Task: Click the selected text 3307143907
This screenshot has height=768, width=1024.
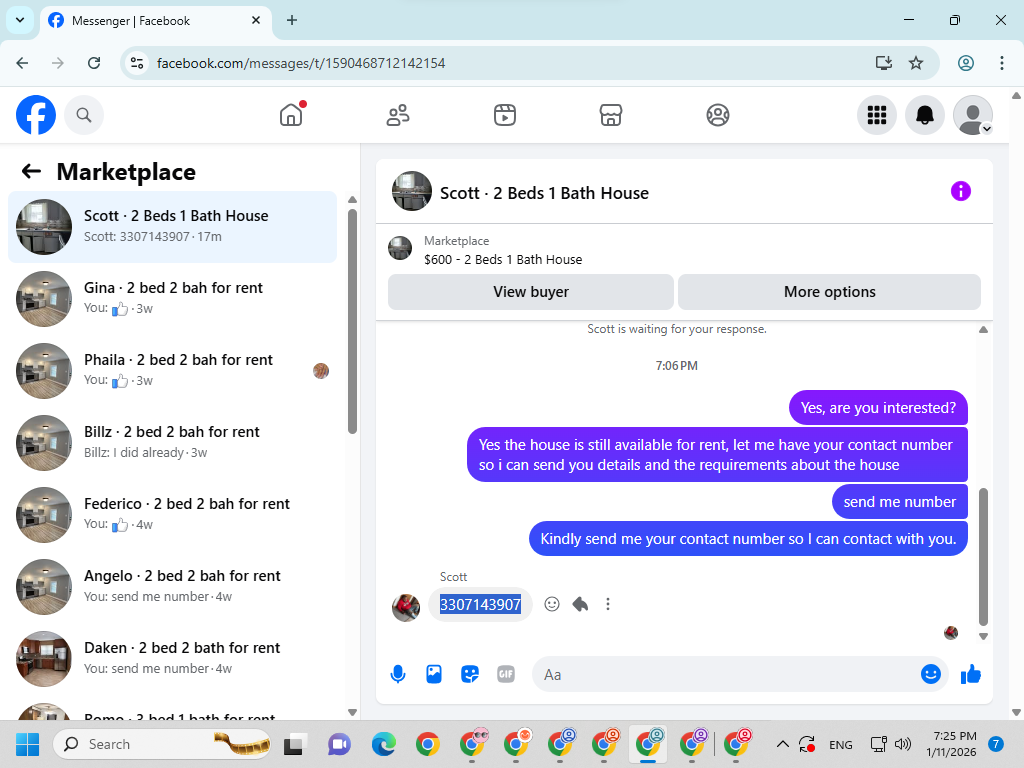Action: click(x=480, y=604)
